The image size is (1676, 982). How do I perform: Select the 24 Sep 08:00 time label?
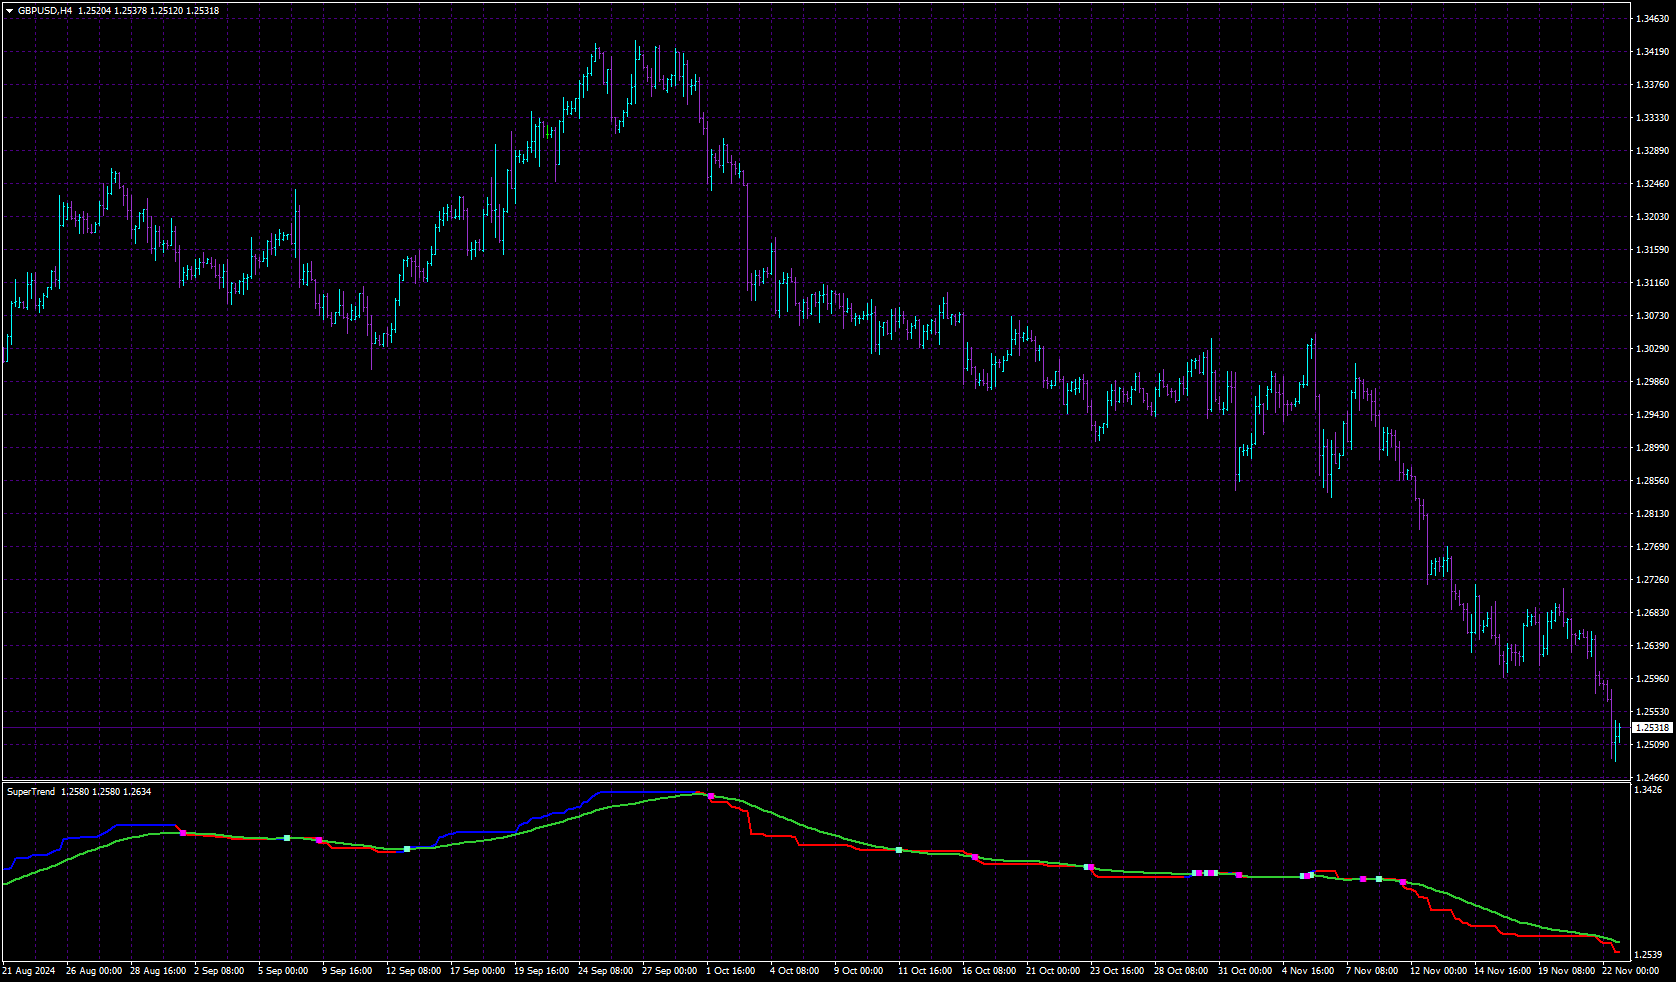pyautogui.click(x=605, y=971)
